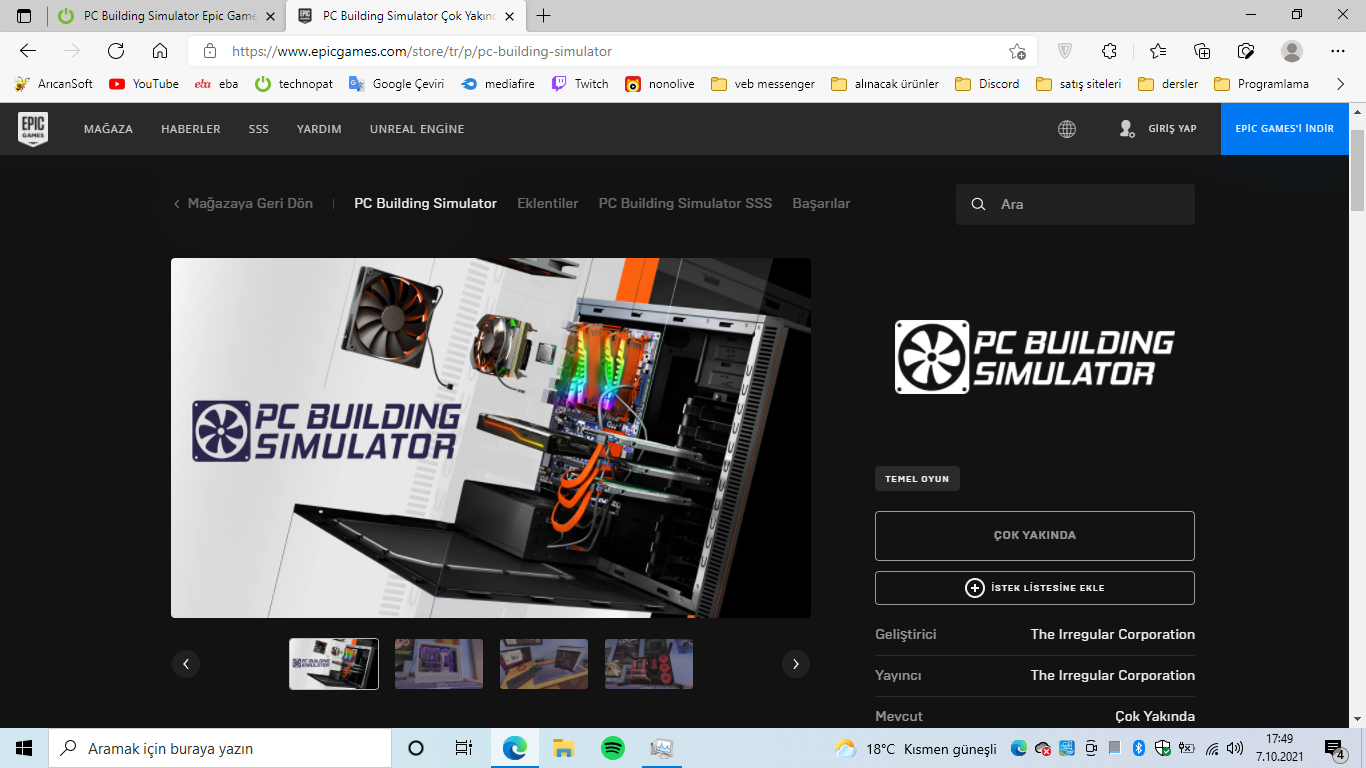Screen dimensions: 1366x768
Task: Open File Explorer from the taskbar
Action: [x=563, y=748]
